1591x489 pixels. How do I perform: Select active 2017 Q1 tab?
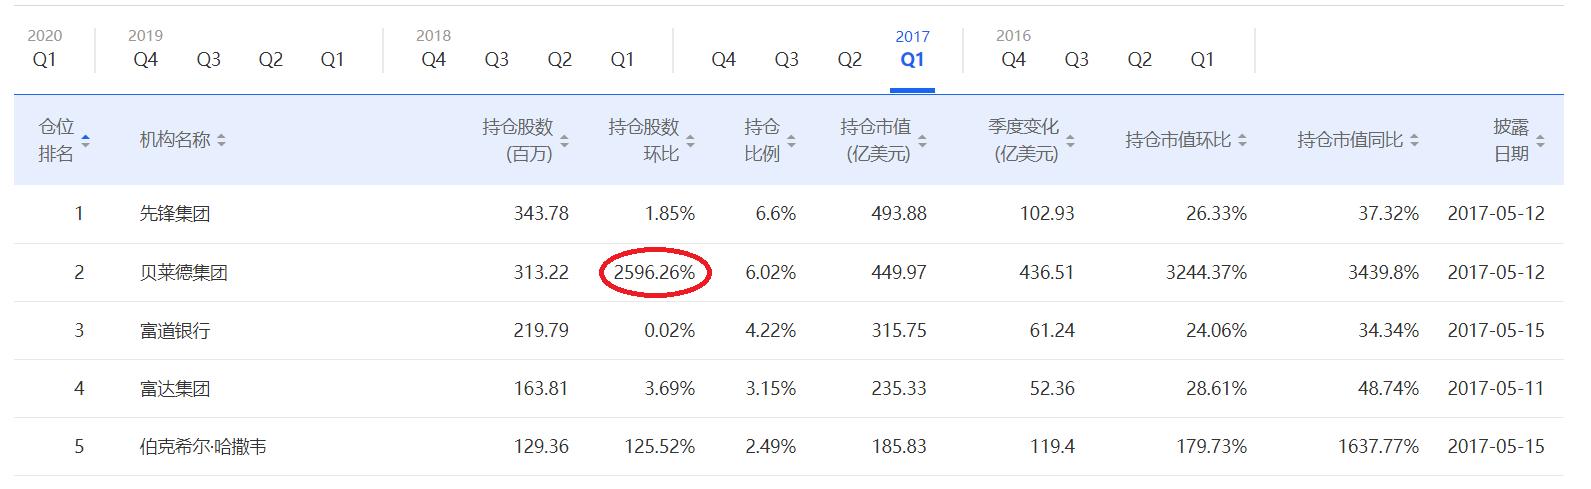tap(912, 60)
